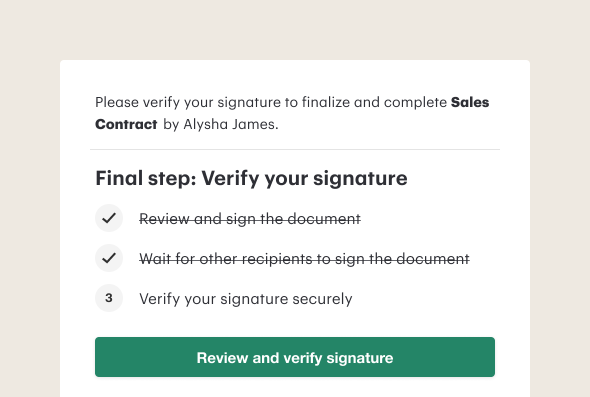Click the bold word Sales in the intro
The width and height of the screenshot is (590, 397).
click(470, 102)
